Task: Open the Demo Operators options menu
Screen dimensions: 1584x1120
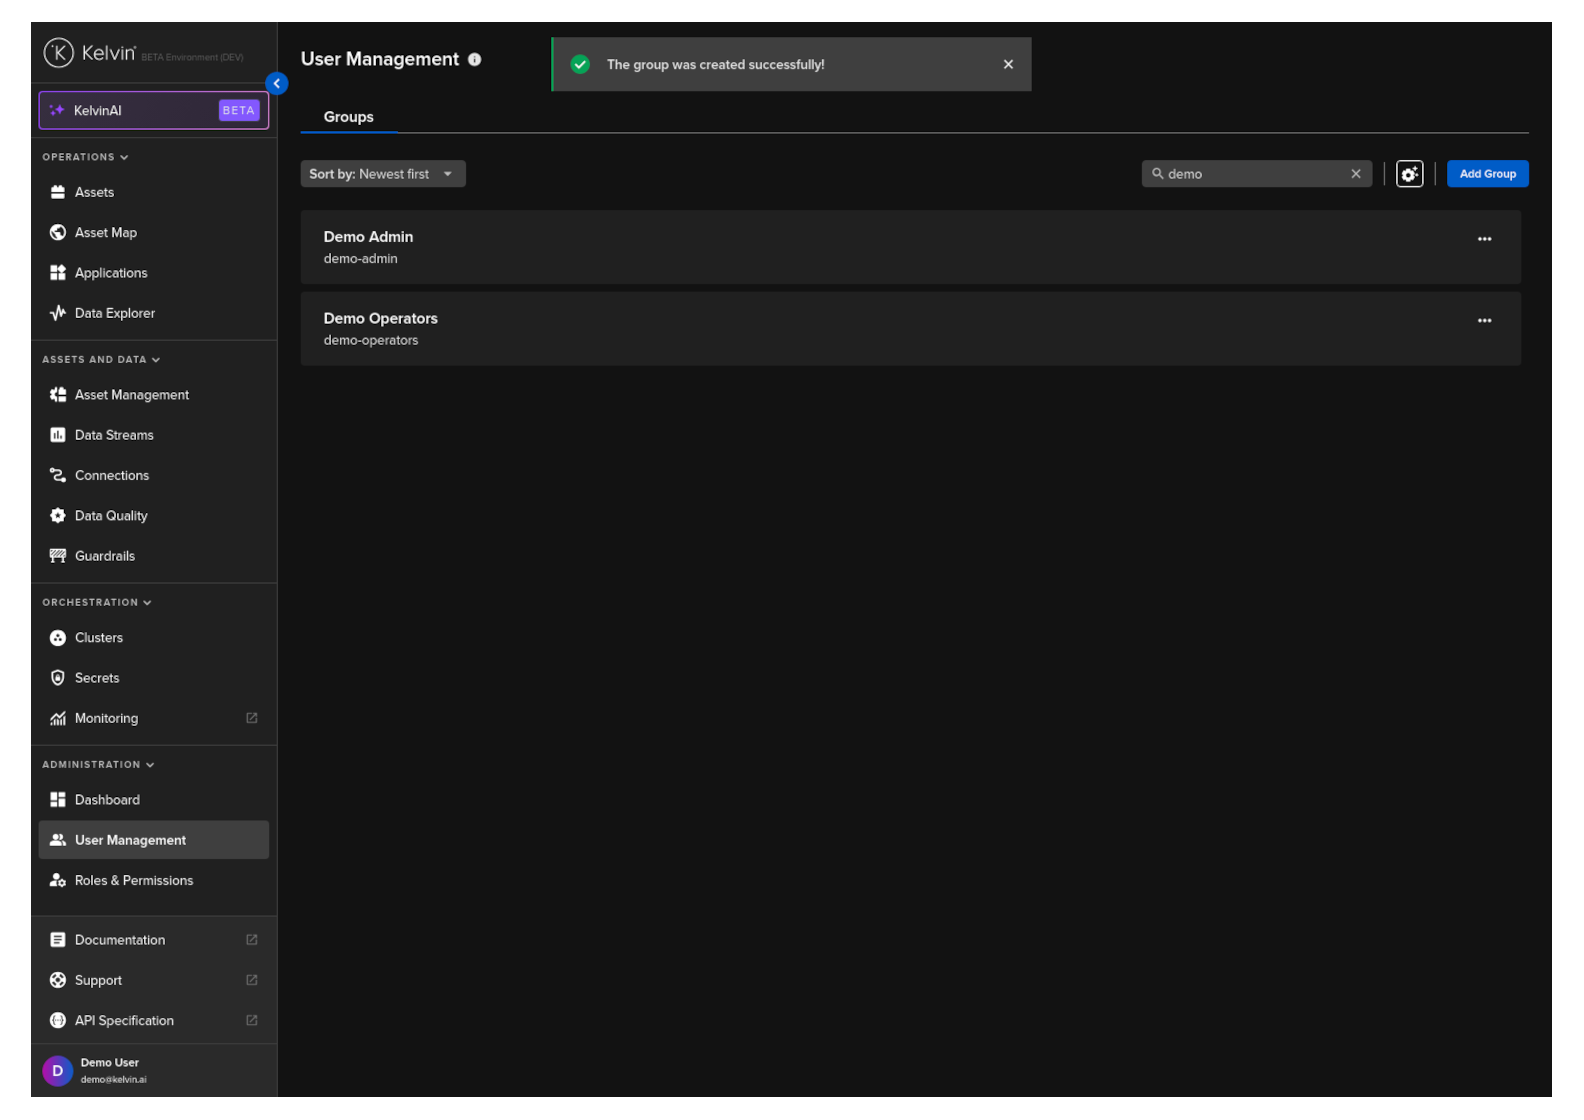Action: point(1484,321)
